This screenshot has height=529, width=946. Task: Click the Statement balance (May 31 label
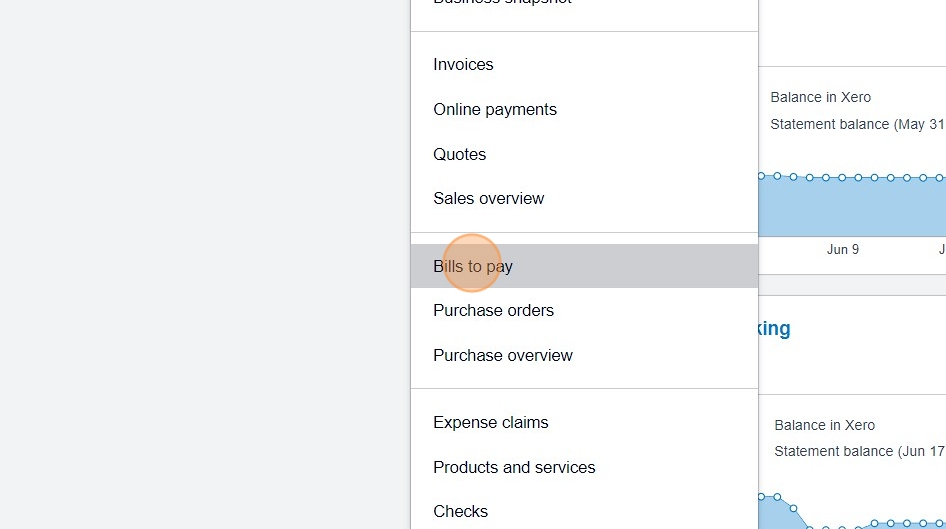point(856,124)
